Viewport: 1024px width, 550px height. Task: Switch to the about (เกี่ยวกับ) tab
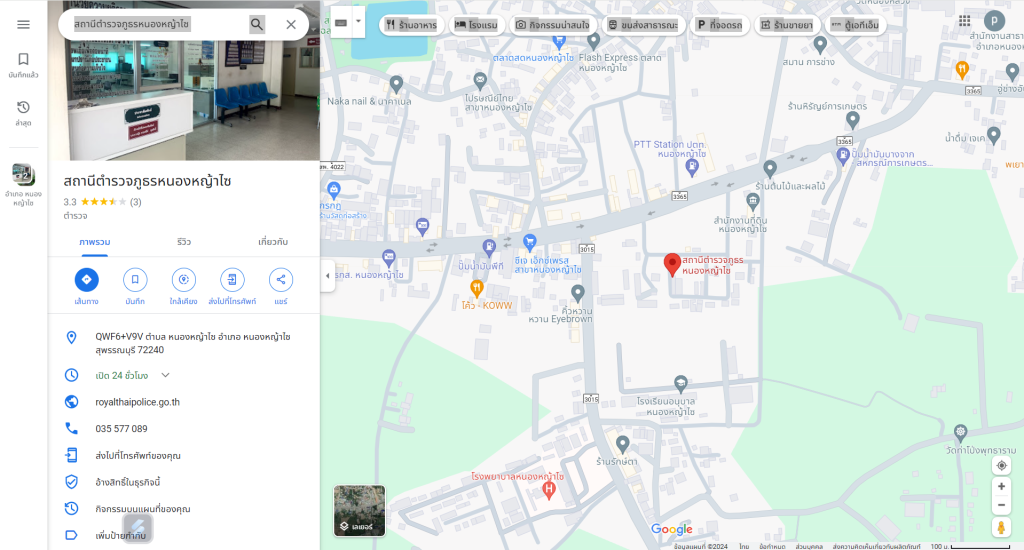pos(273,242)
